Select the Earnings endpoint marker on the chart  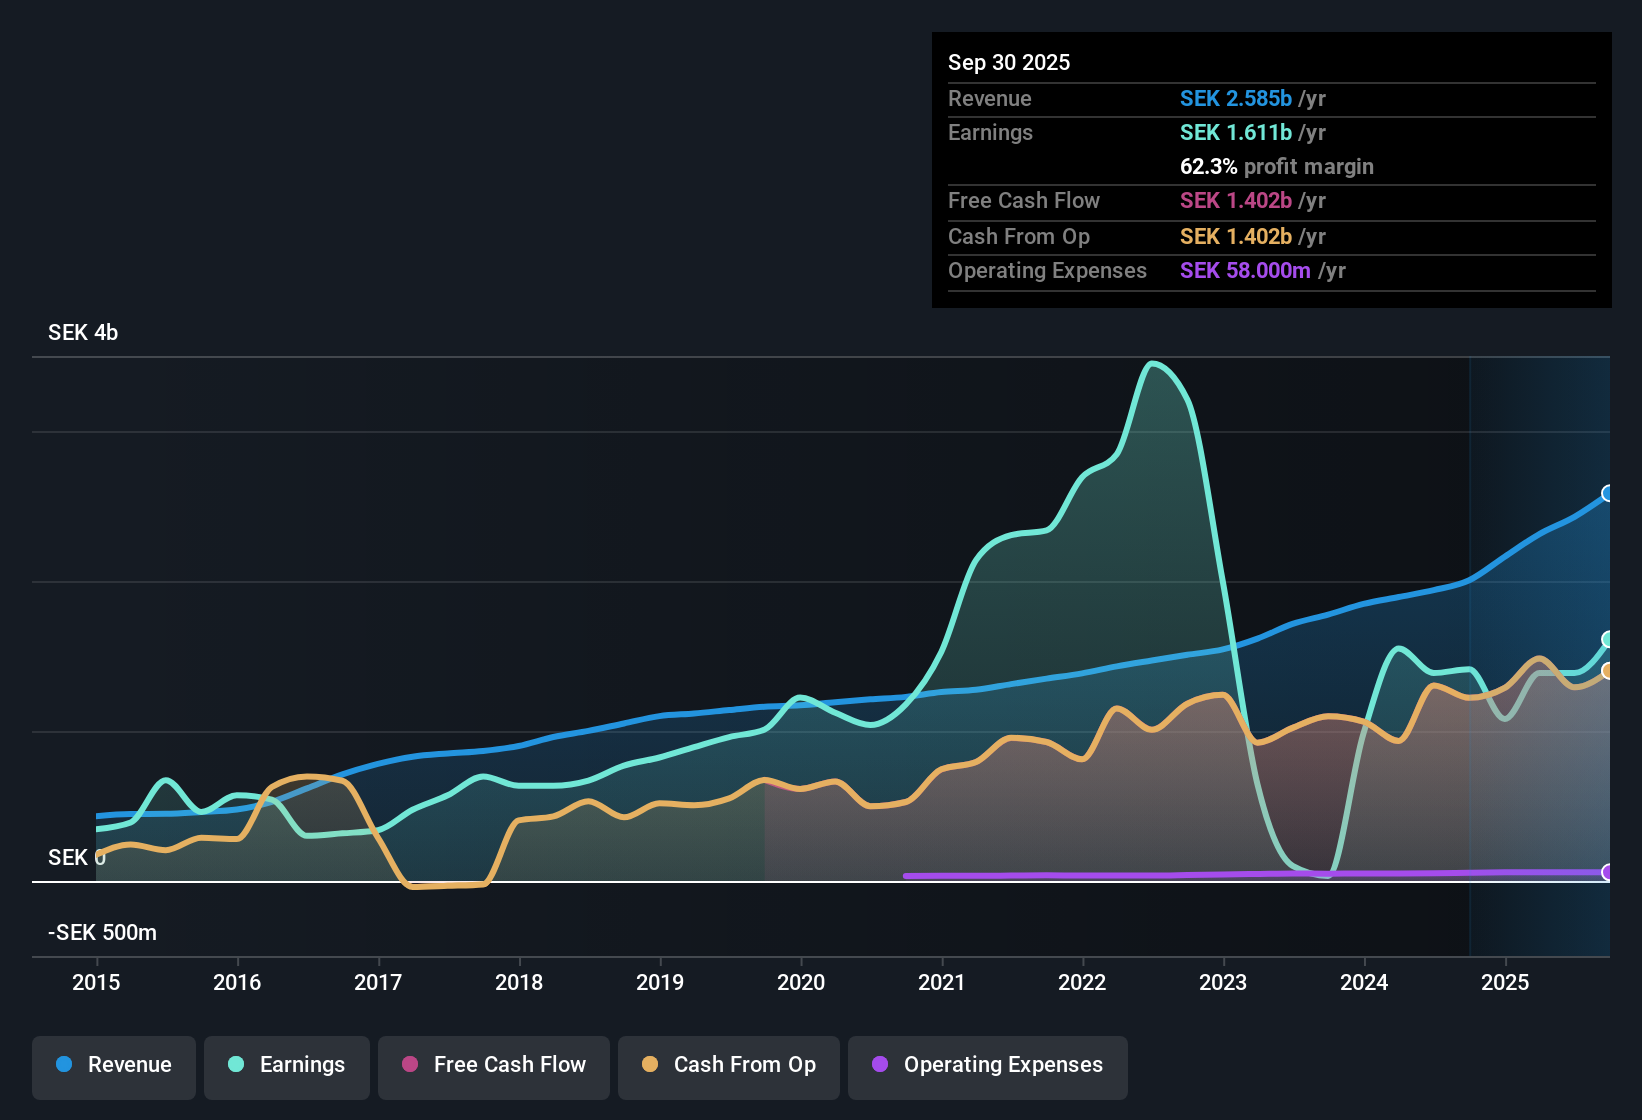1609,638
